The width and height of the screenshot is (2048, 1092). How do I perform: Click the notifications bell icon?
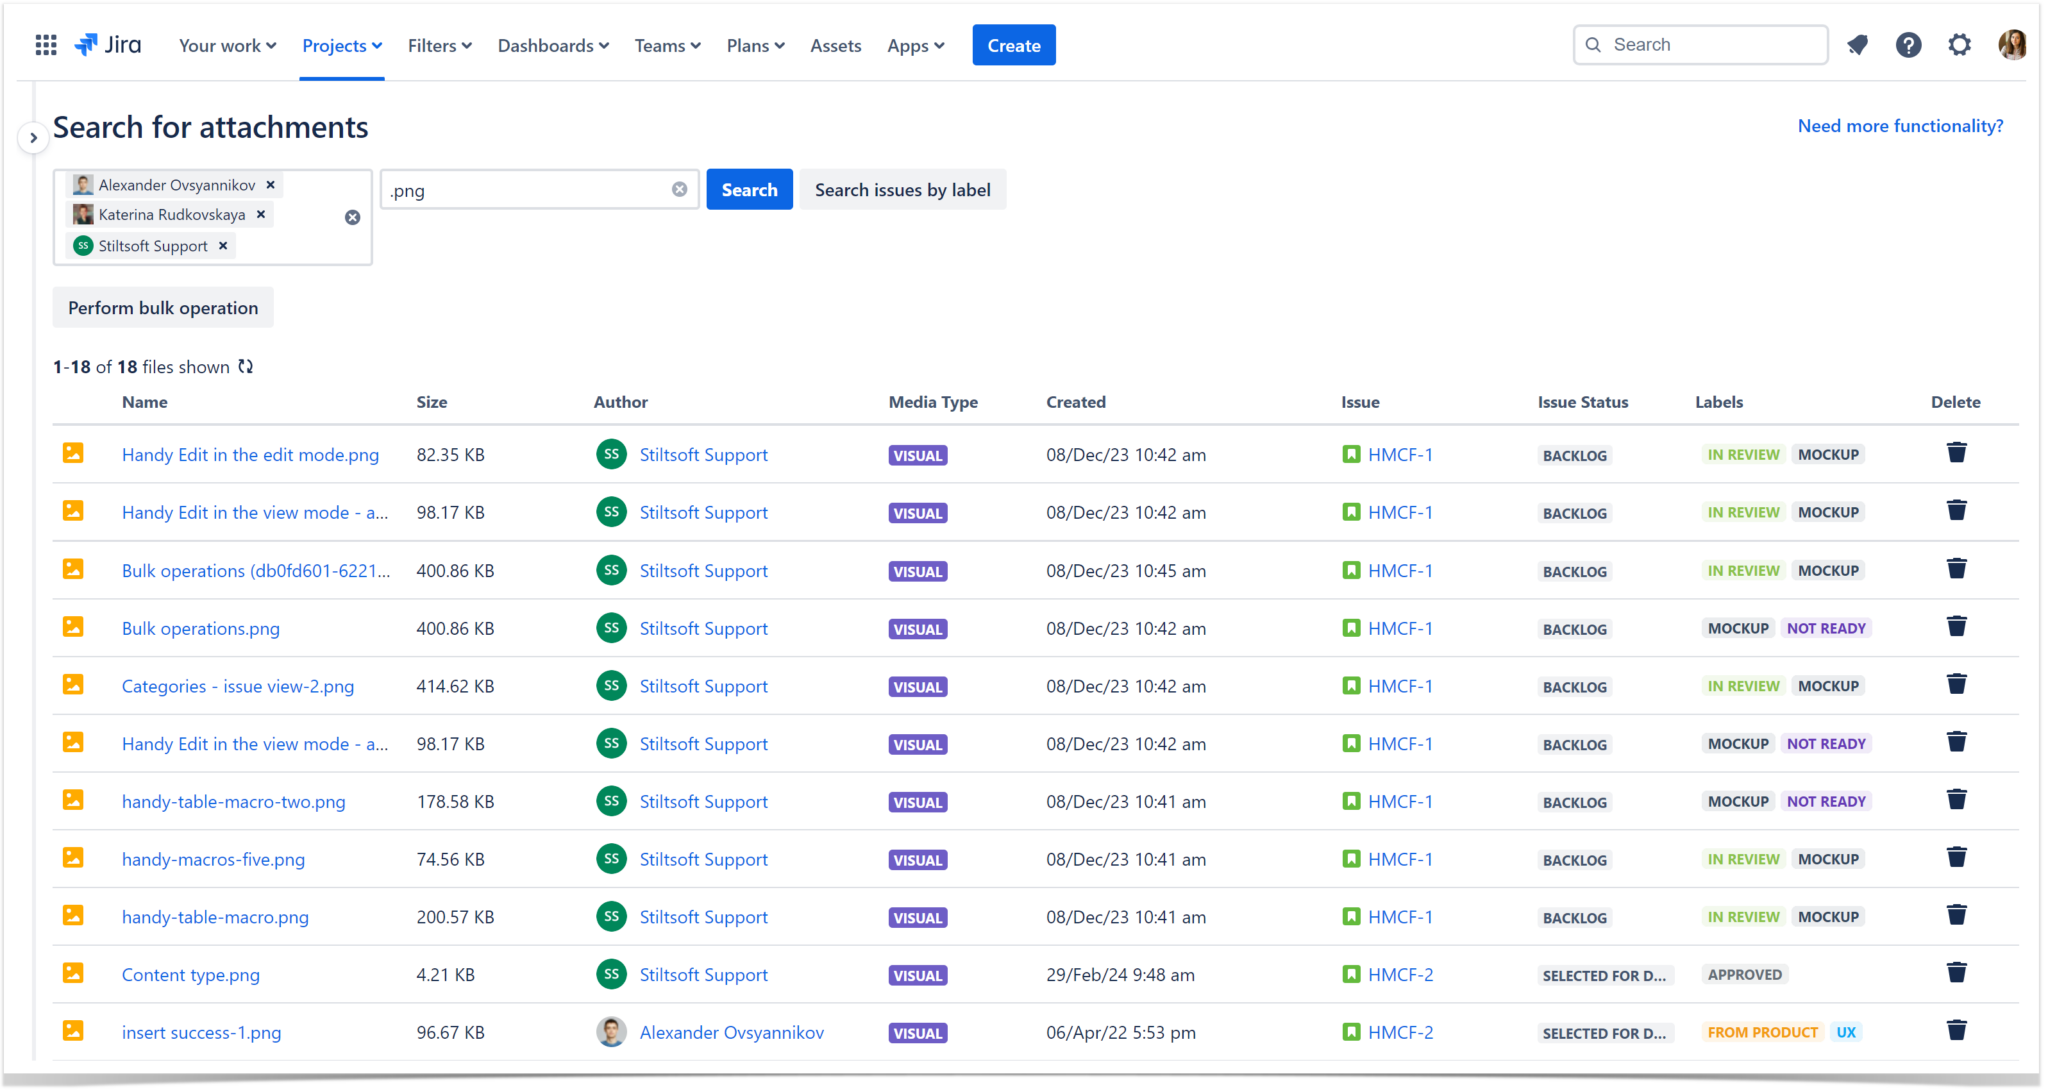click(1858, 44)
